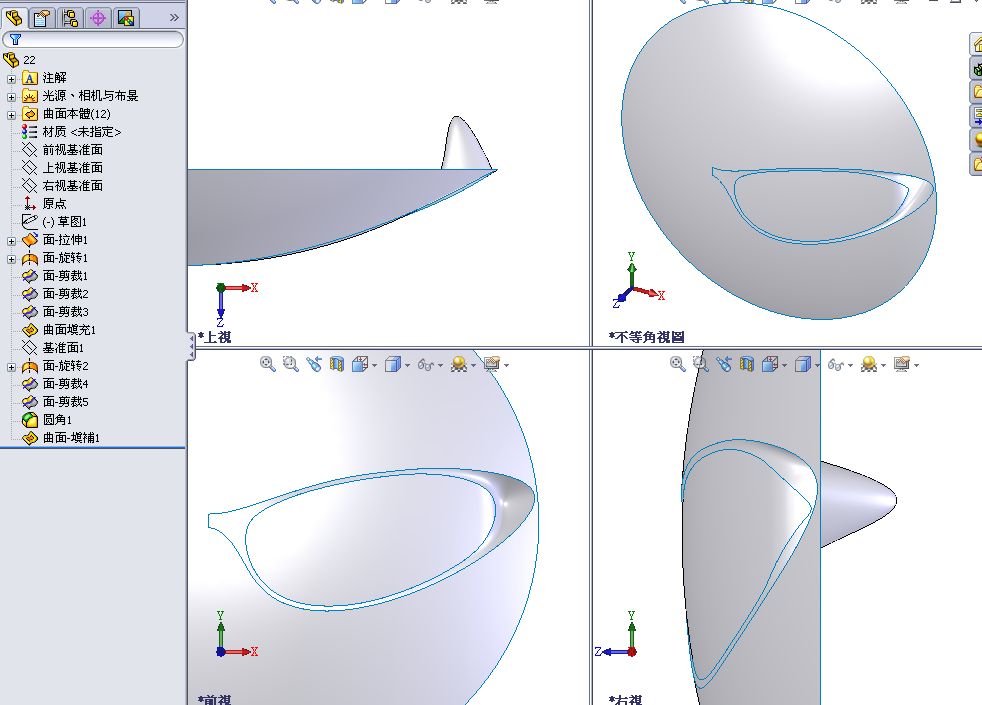The height and width of the screenshot is (705, 982).
Task: Open Display Style dropdown arrow, right viewport
Action: pos(817,366)
